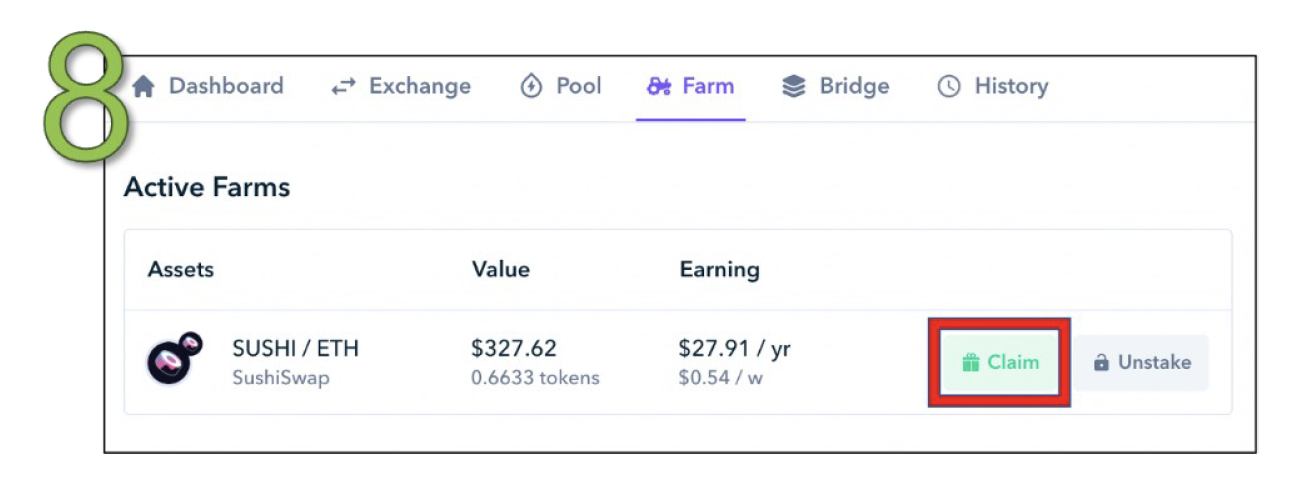The height and width of the screenshot is (480, 1302).
Task: Claim rewards from SUSHI / ETH farm
Action: click(1000, 363)
